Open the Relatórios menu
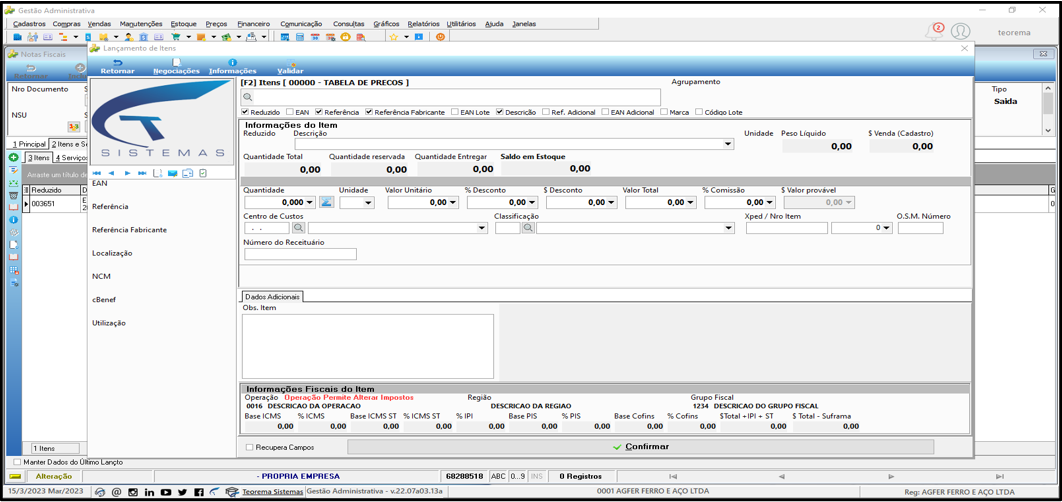 pyautogui.click(x=423, y=24)
